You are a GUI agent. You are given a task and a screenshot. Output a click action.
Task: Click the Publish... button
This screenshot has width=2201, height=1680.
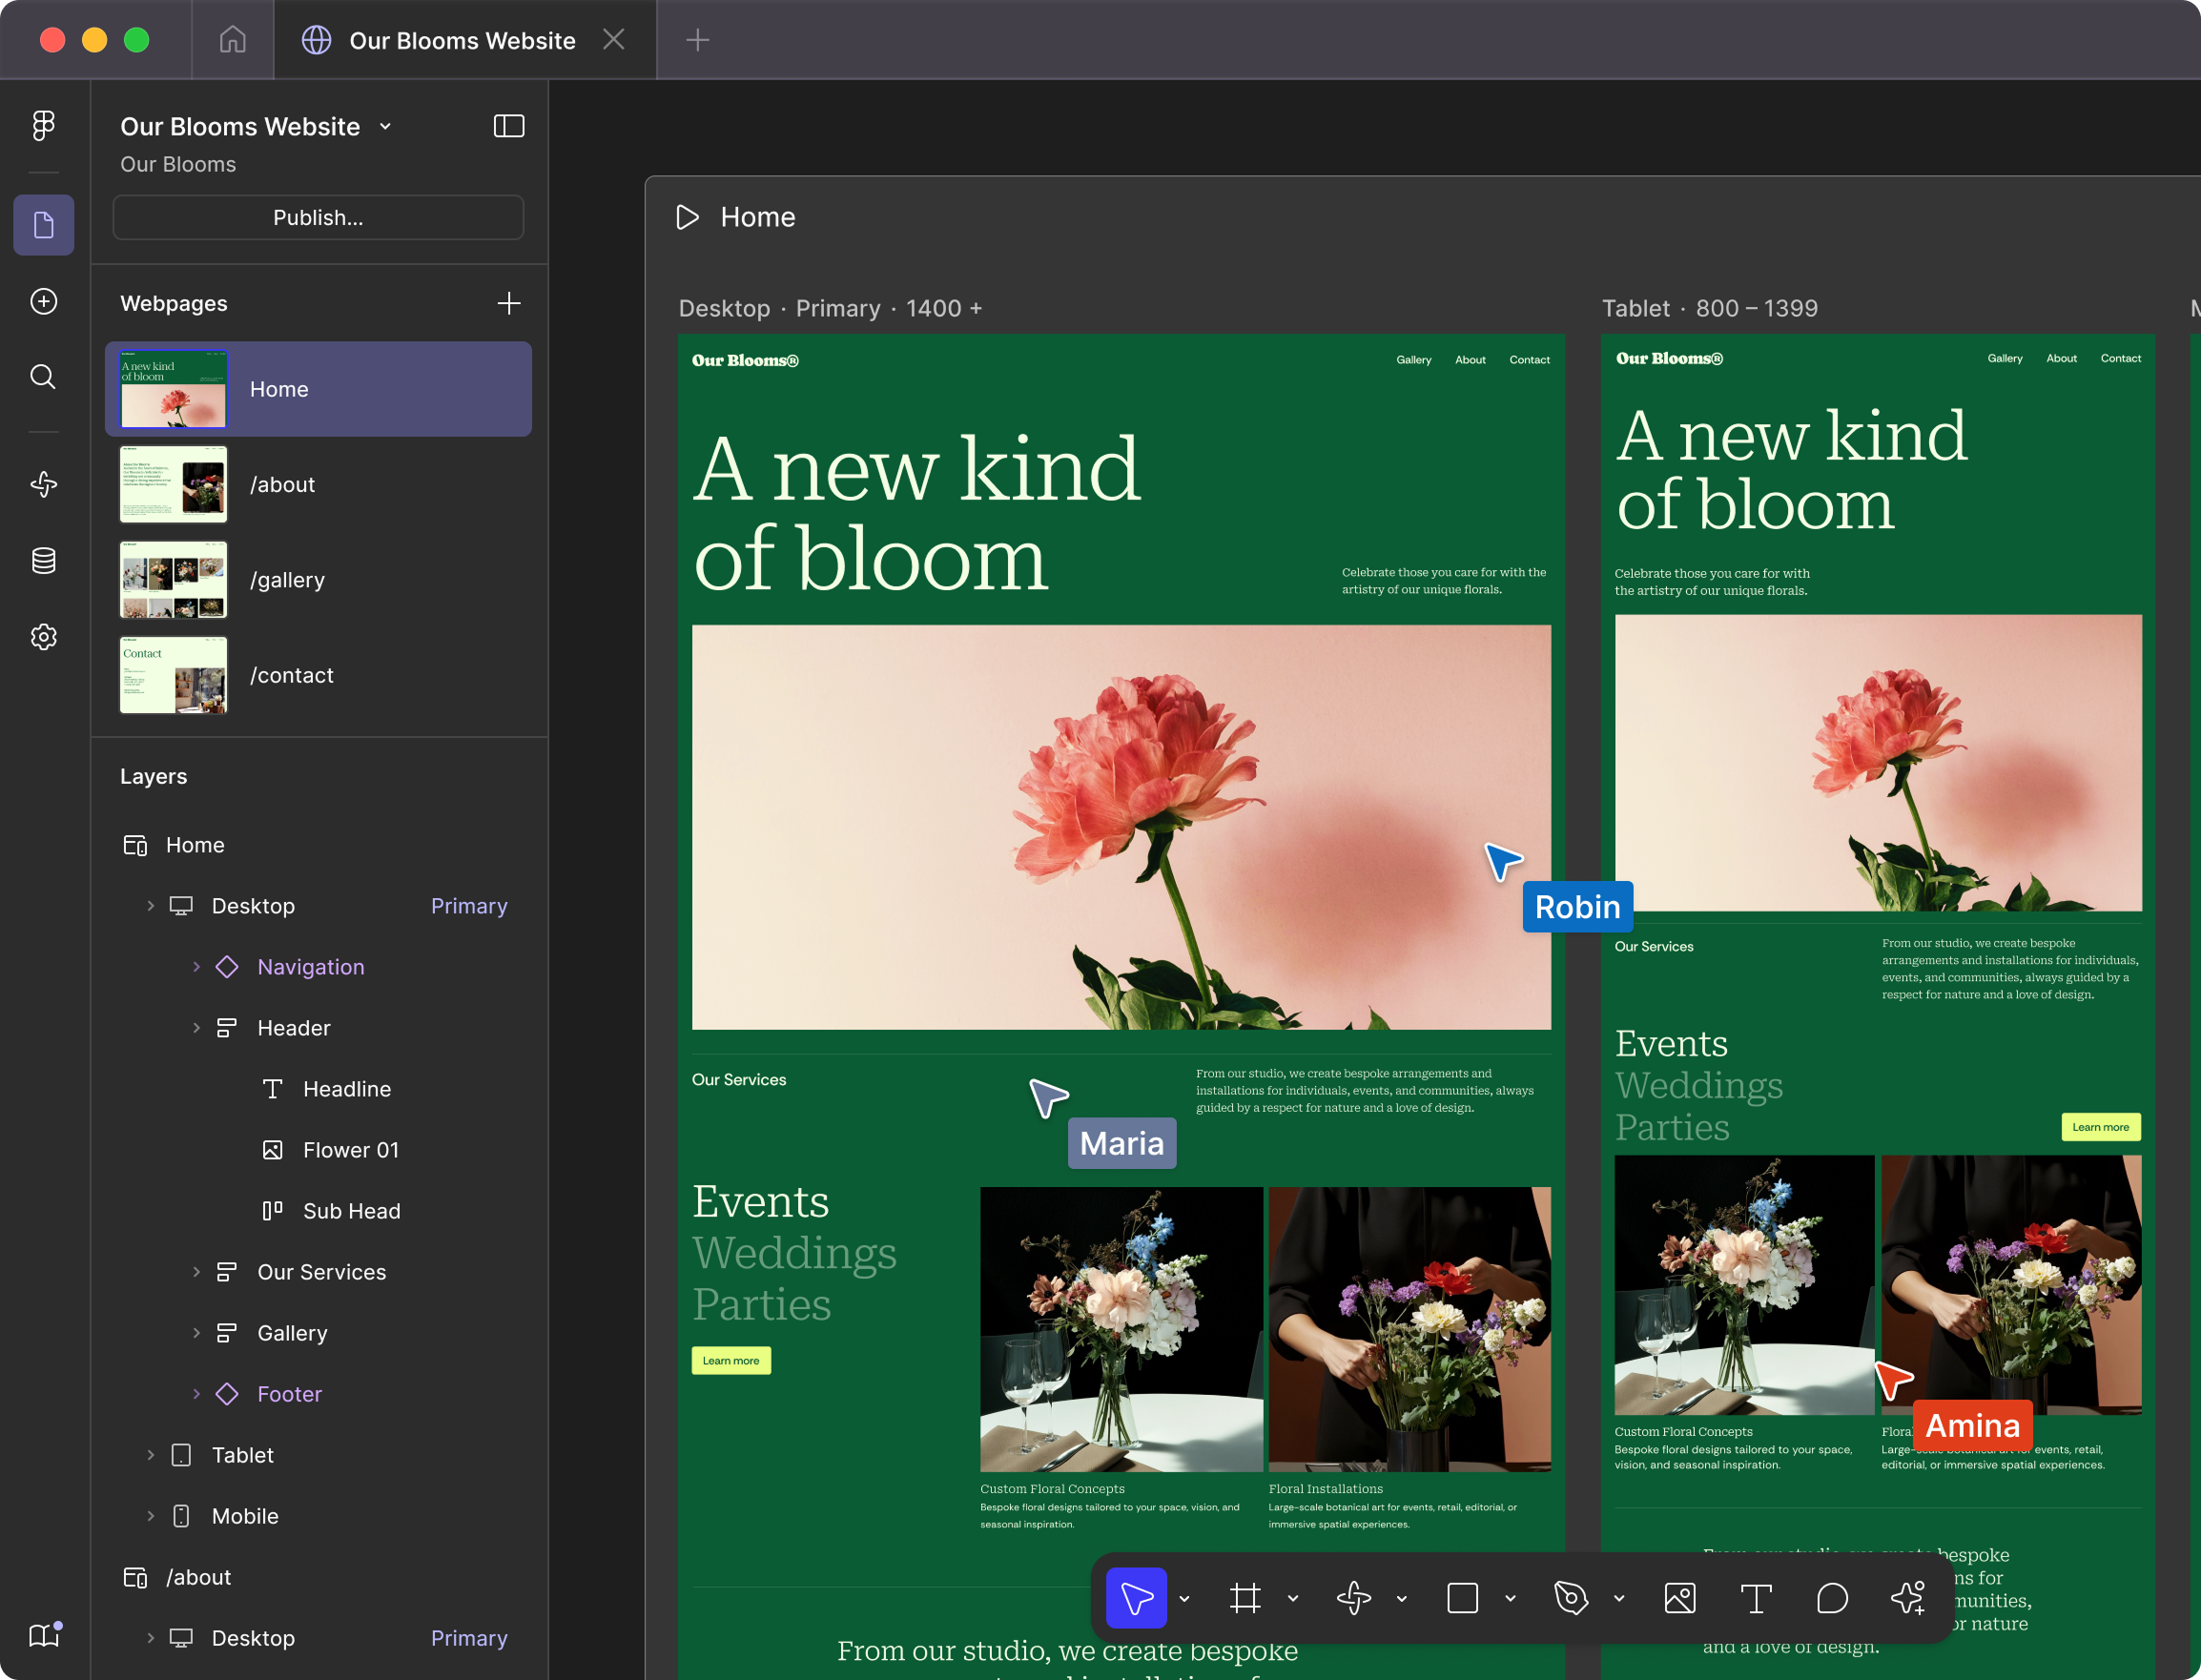318,217
